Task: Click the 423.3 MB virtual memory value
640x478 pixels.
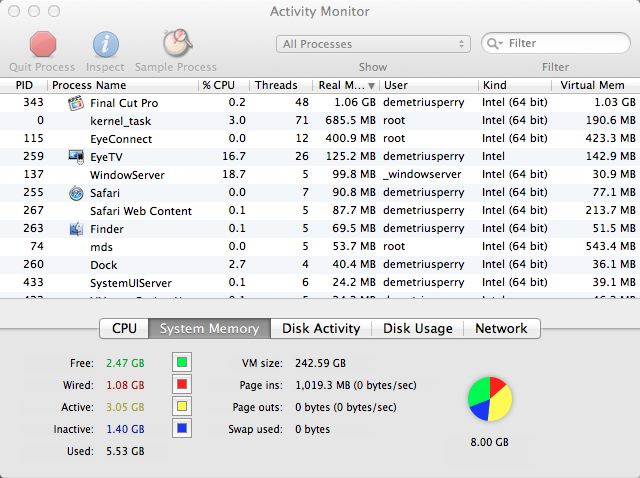Action: pos(611,138)
